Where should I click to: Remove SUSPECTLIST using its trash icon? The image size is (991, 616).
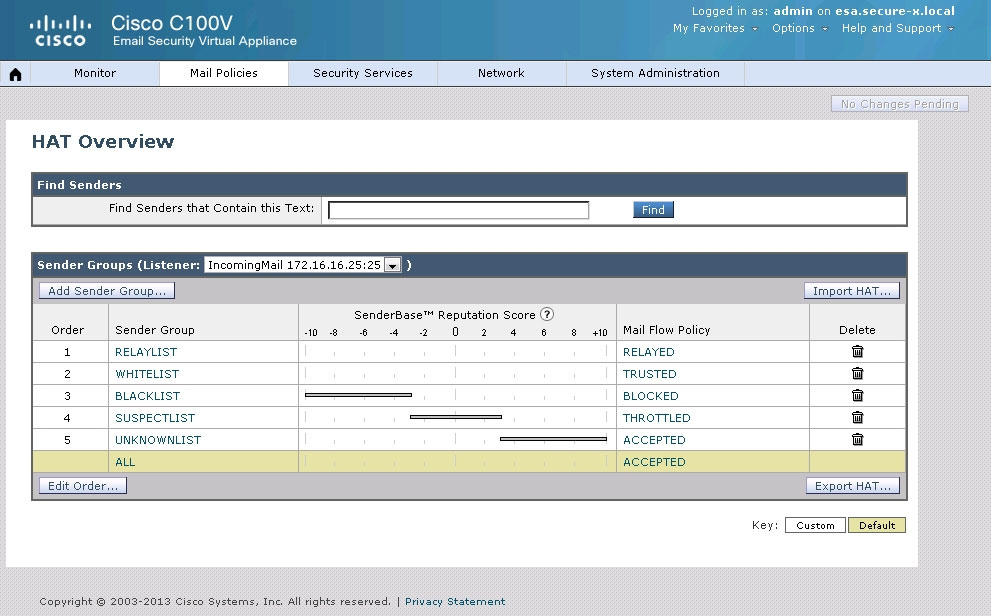857,417
